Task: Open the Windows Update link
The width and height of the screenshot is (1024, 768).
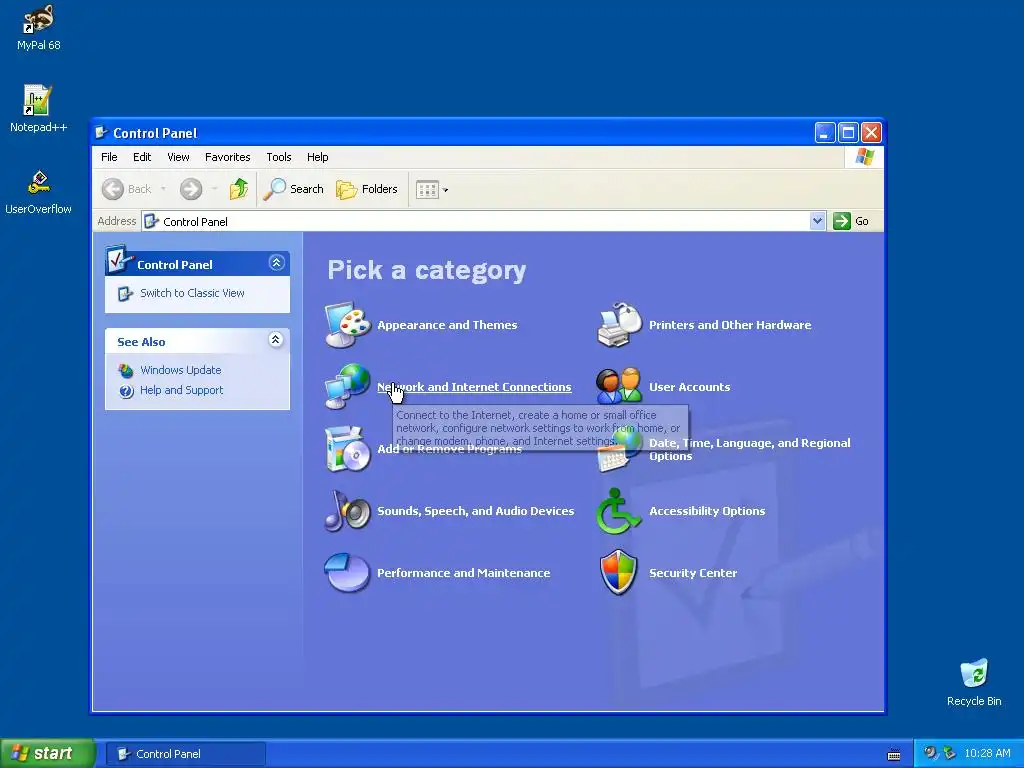Action: (181, 370)
